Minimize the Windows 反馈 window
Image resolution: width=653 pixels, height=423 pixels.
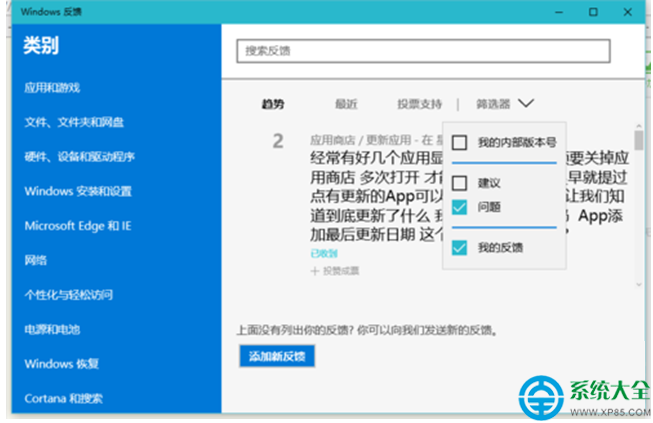coord(559,12)
